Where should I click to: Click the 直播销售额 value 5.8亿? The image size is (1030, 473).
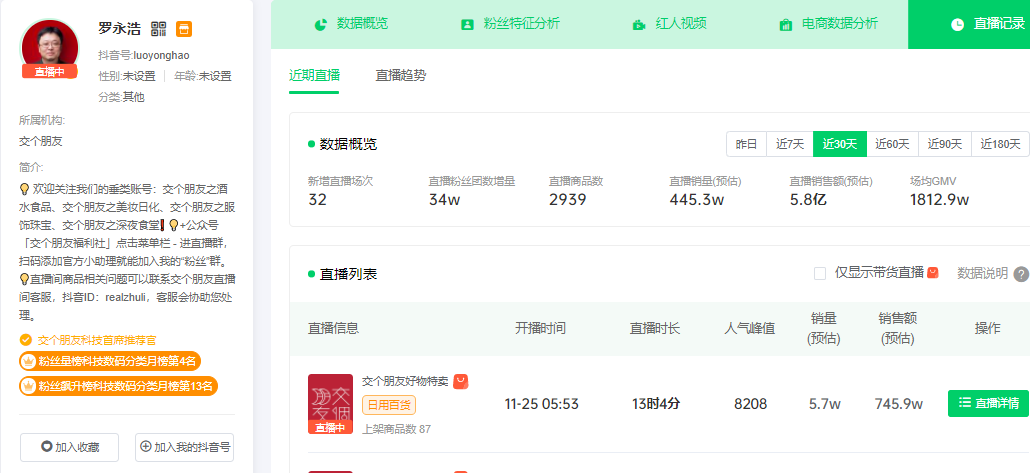808,200
